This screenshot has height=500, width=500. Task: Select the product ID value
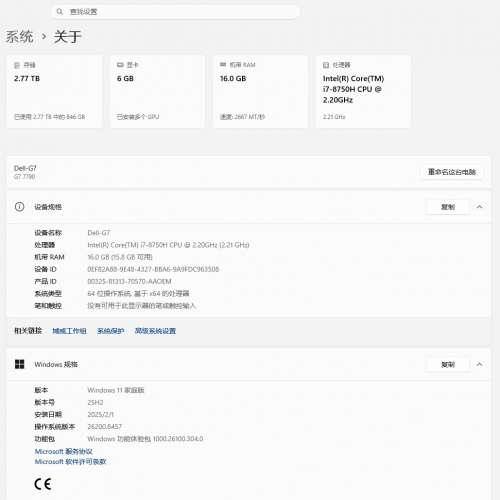point(129,281)
